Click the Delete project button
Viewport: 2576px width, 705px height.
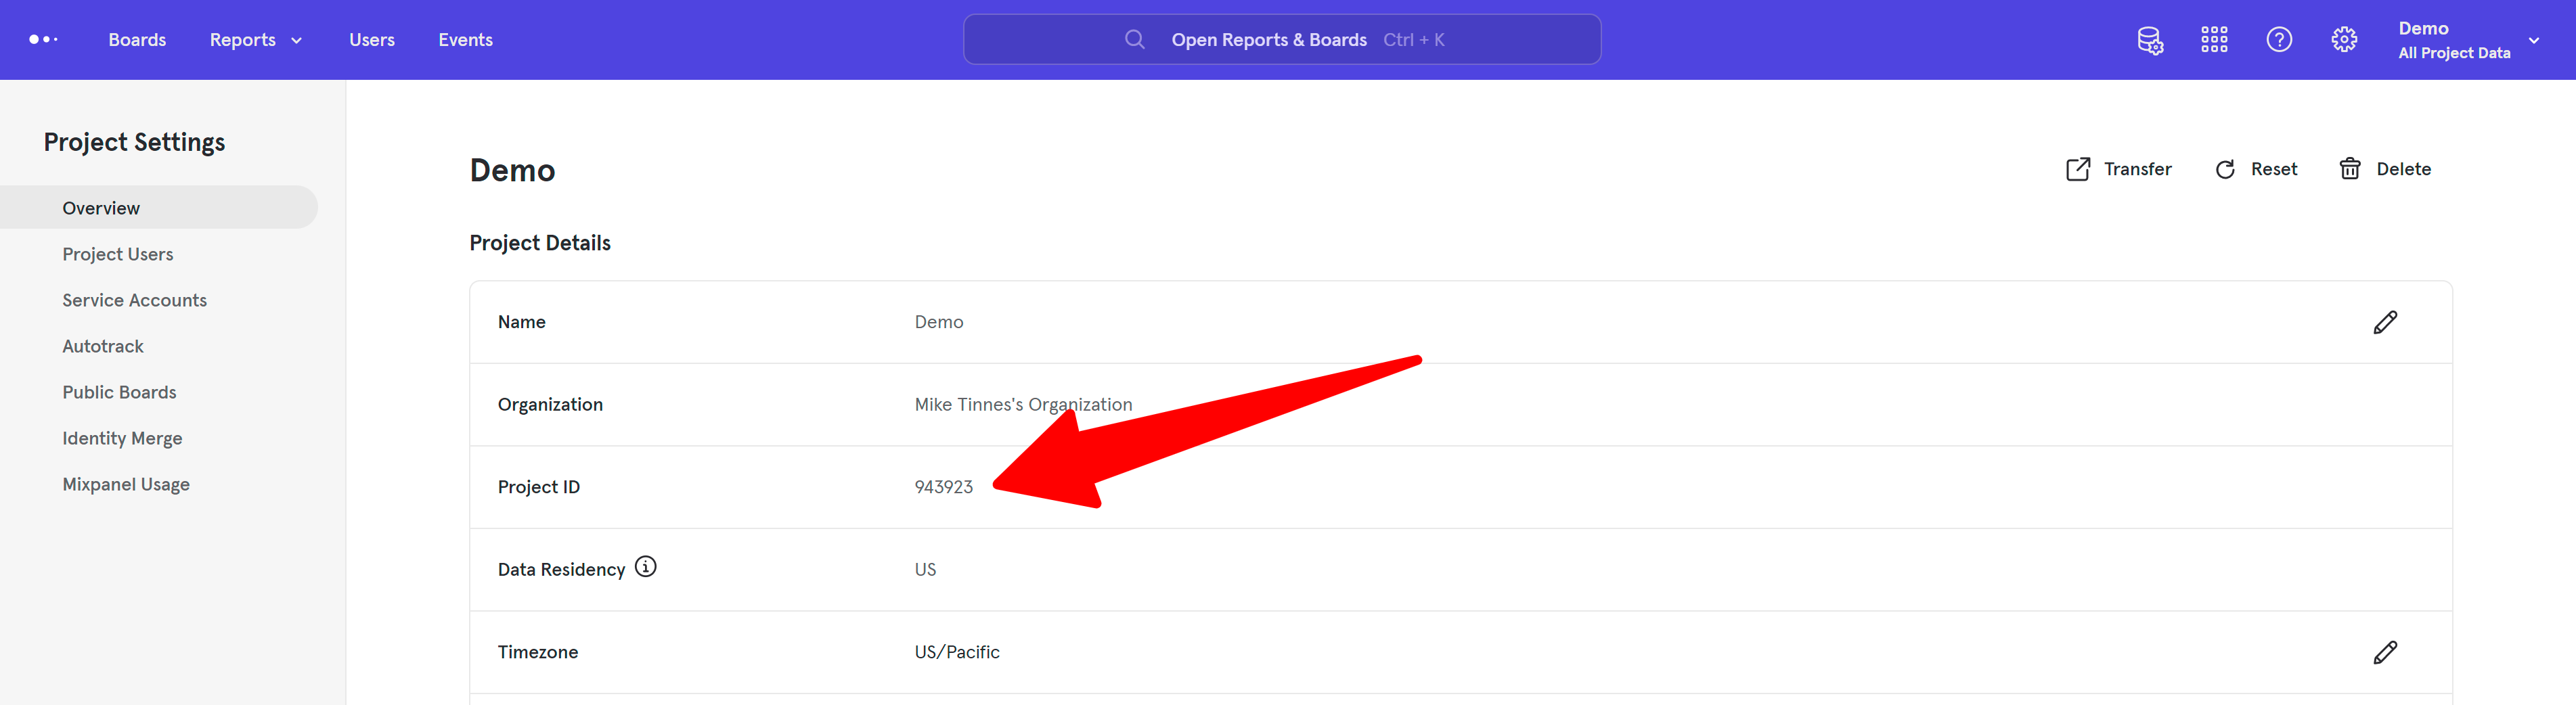click(x=2385, y=169)
